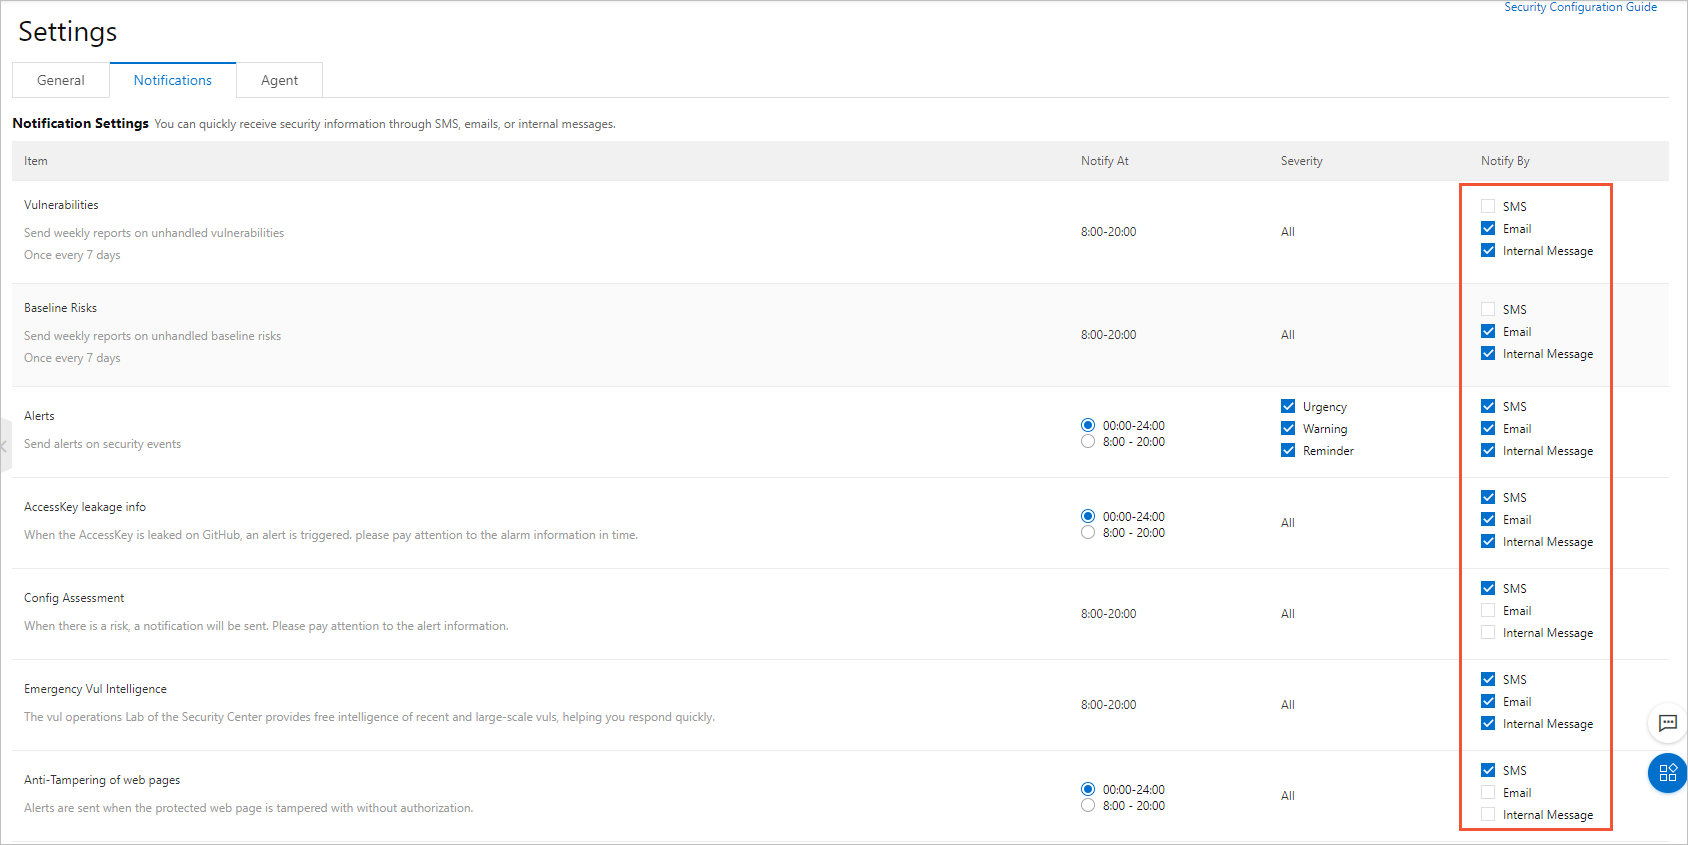1688x845 pixels.
Task: Open the chat feedback floating icon
Action: (x=1667, y=723)
